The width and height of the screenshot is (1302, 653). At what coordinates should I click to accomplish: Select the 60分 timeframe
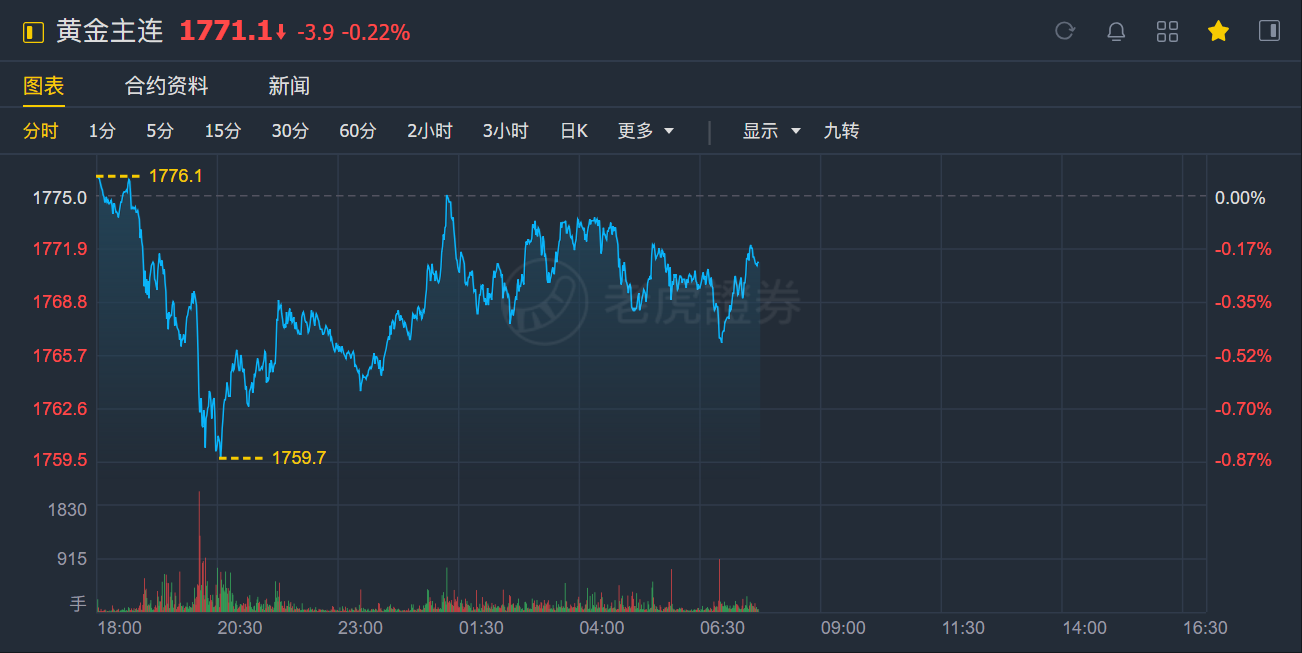pos(358,131)
